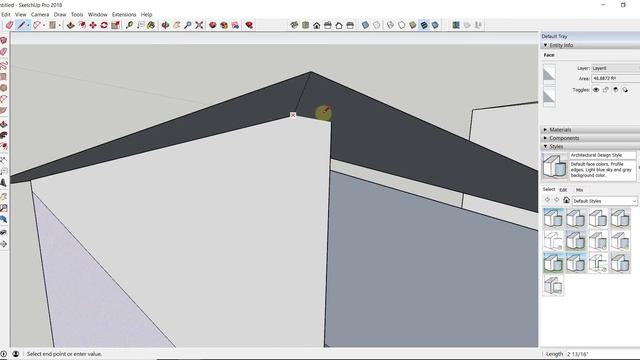Toggle X-ray face style
The width and height of the screenshot is (640, 360).
[x=365, y=25]
